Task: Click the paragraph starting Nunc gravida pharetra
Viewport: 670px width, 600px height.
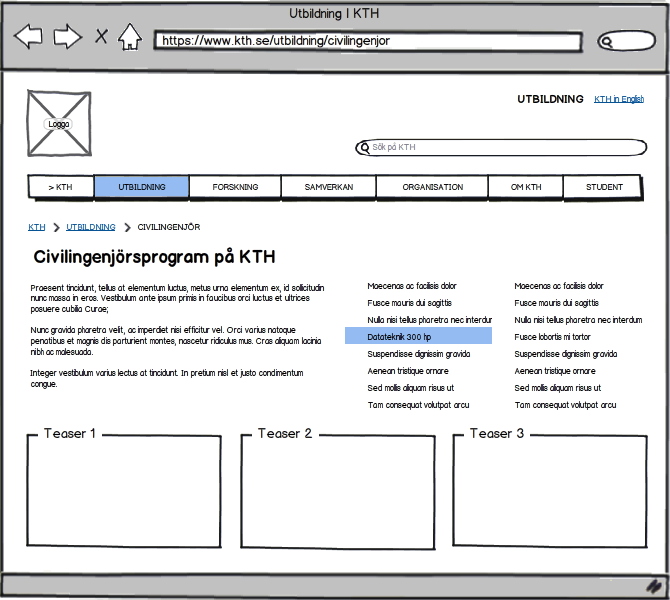Action: point(176,341)
